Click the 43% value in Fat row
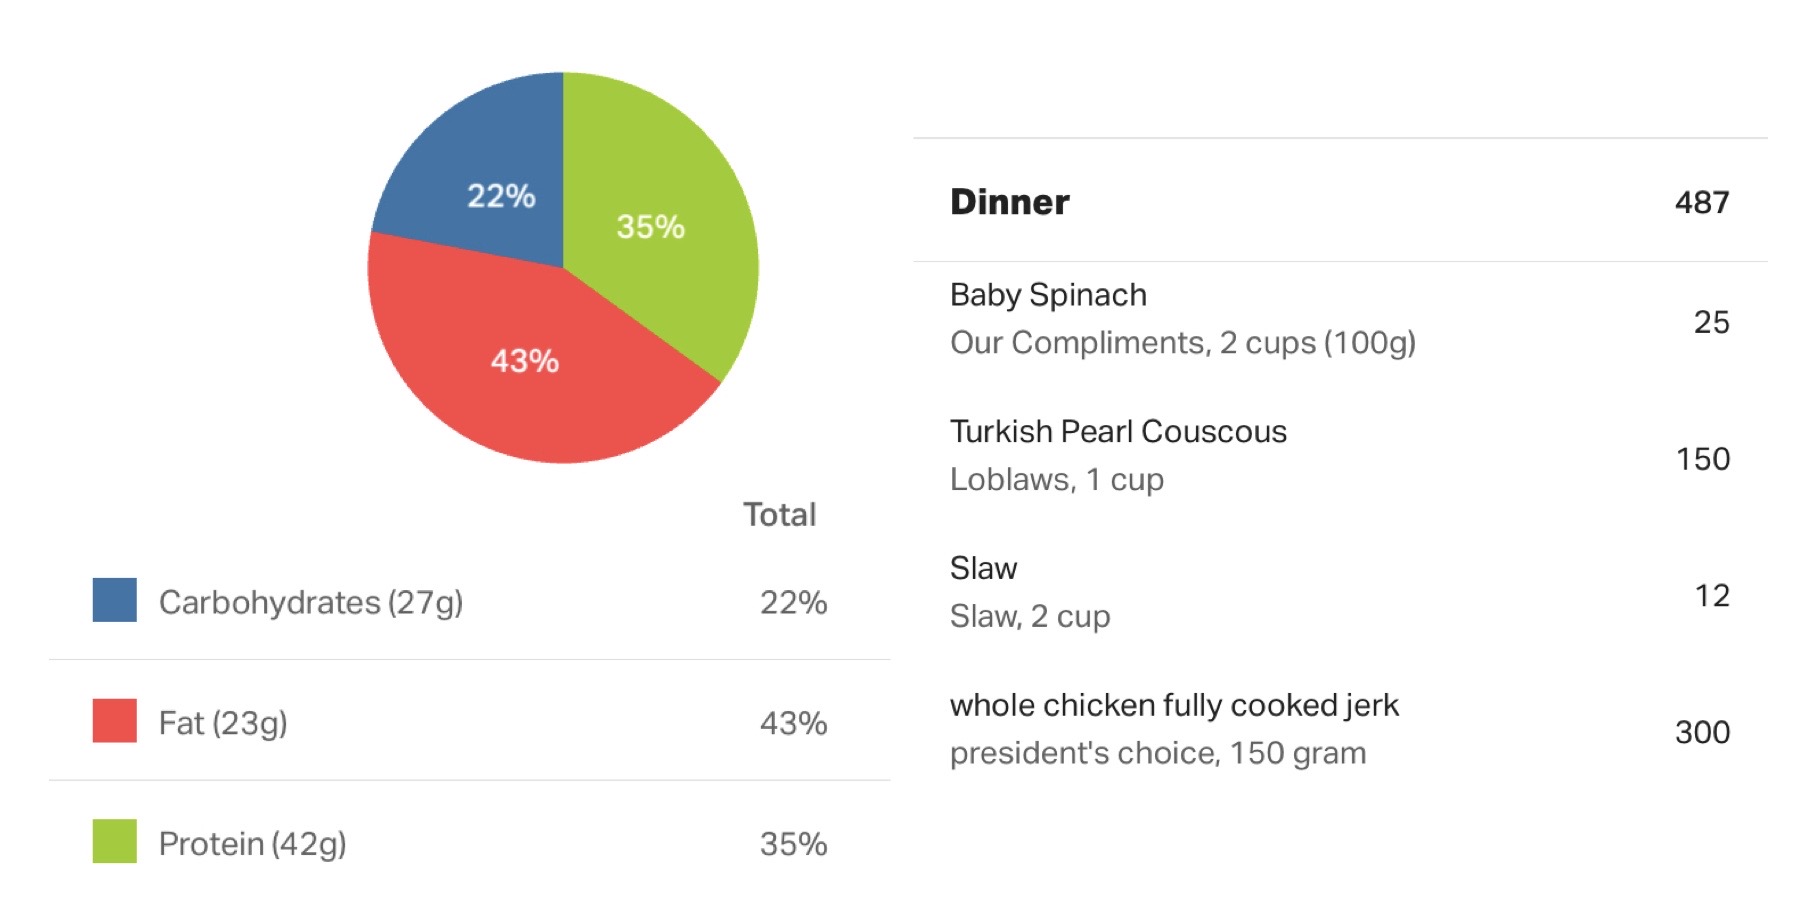This screenshot has height=913, width=1800. tap(793, 723)
